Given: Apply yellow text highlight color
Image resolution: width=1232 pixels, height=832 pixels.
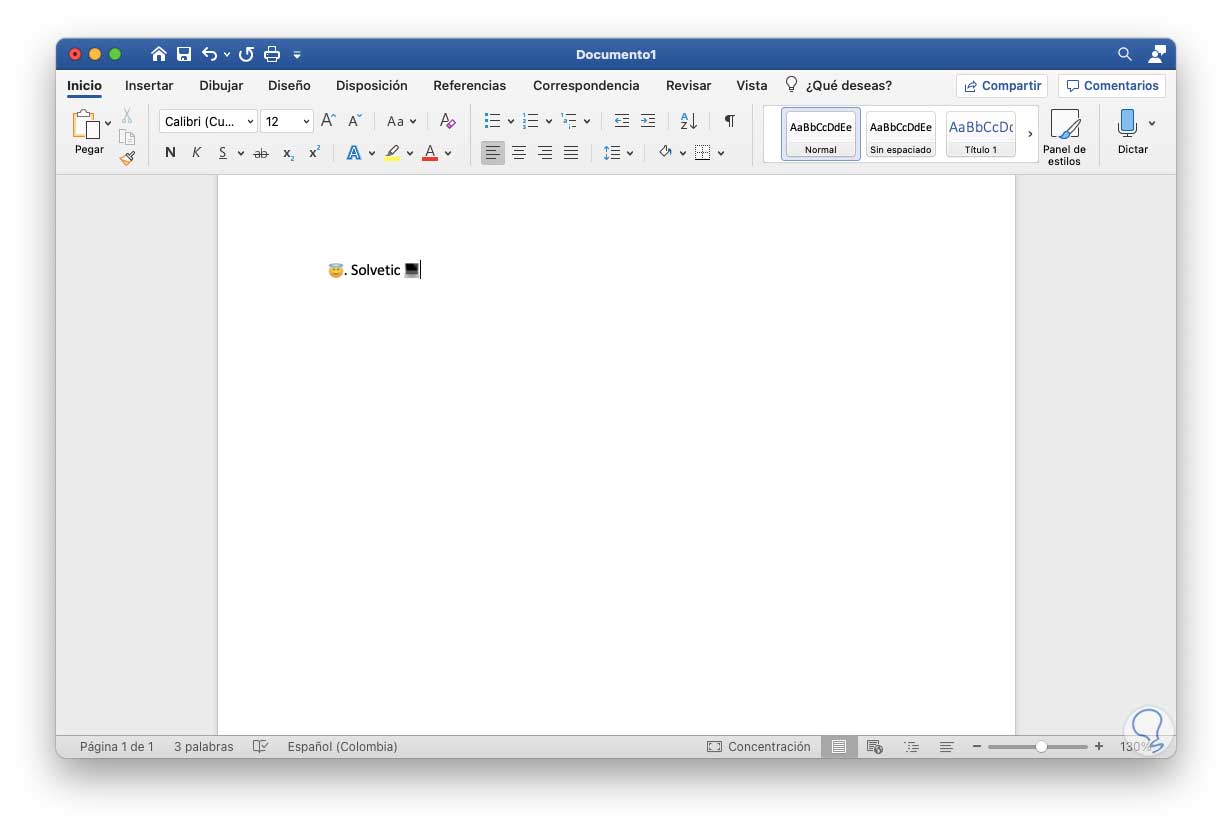Looking at the screenshot, I should tap(392, 153).
